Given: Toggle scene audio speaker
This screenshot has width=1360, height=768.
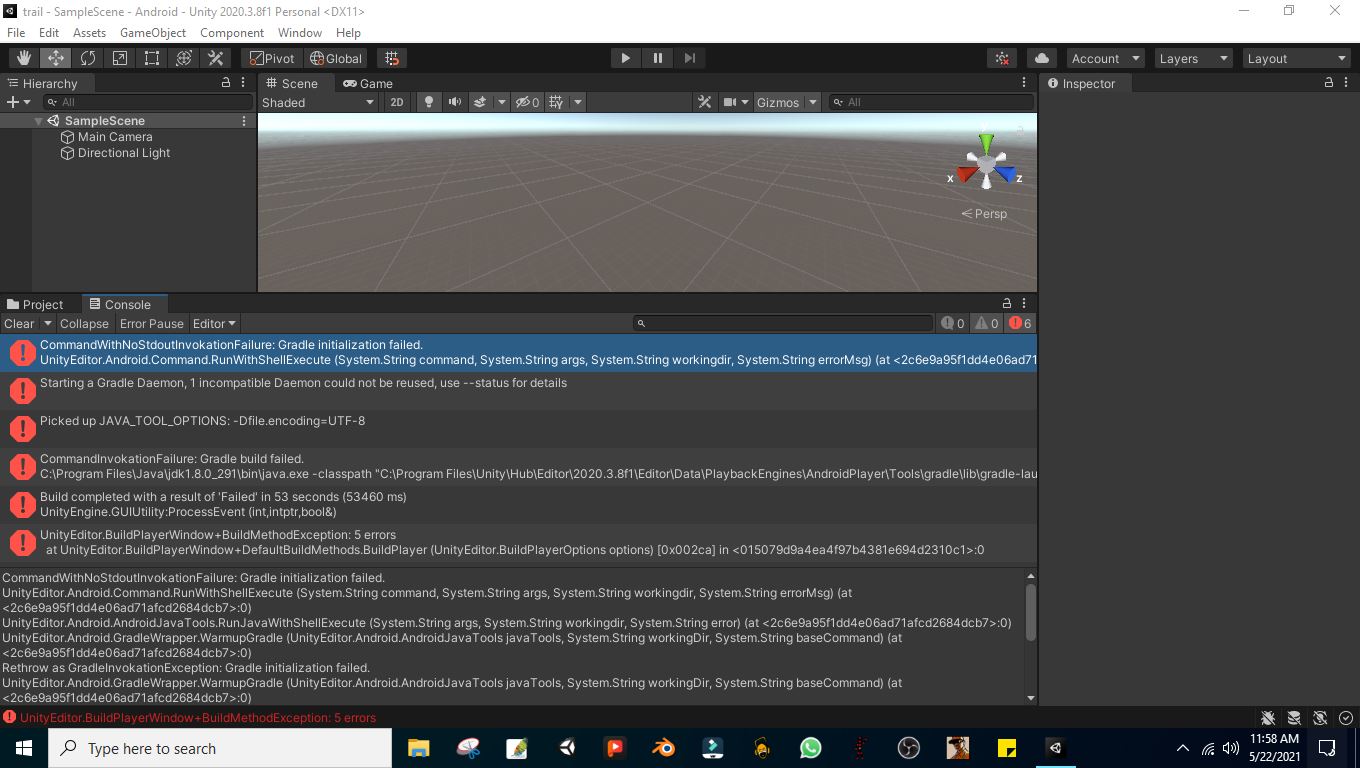Looking at the screenshot, I should coord(455,102).
